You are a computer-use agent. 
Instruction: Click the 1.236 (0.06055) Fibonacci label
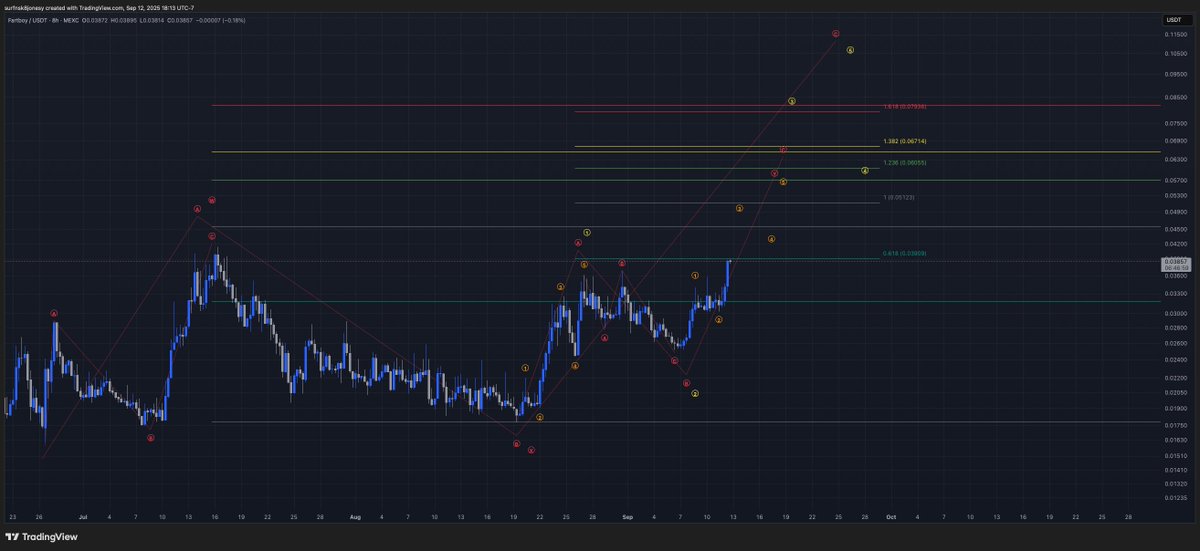click(x=905, y=163)
